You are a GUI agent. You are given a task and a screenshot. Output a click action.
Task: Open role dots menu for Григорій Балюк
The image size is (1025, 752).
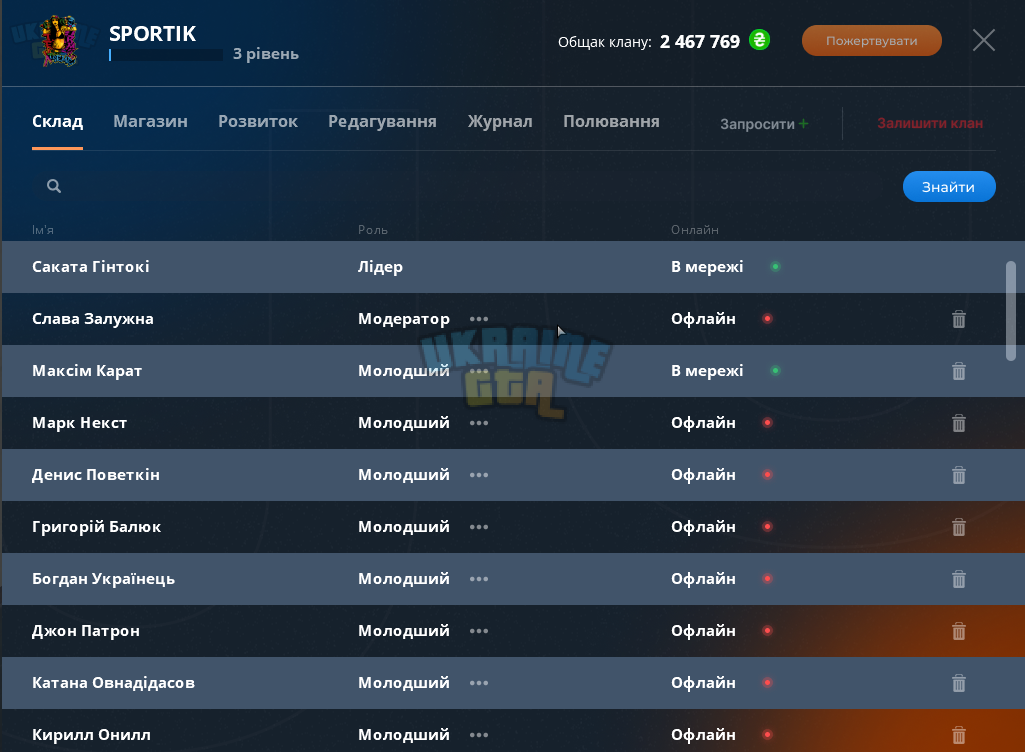point(479,527)
